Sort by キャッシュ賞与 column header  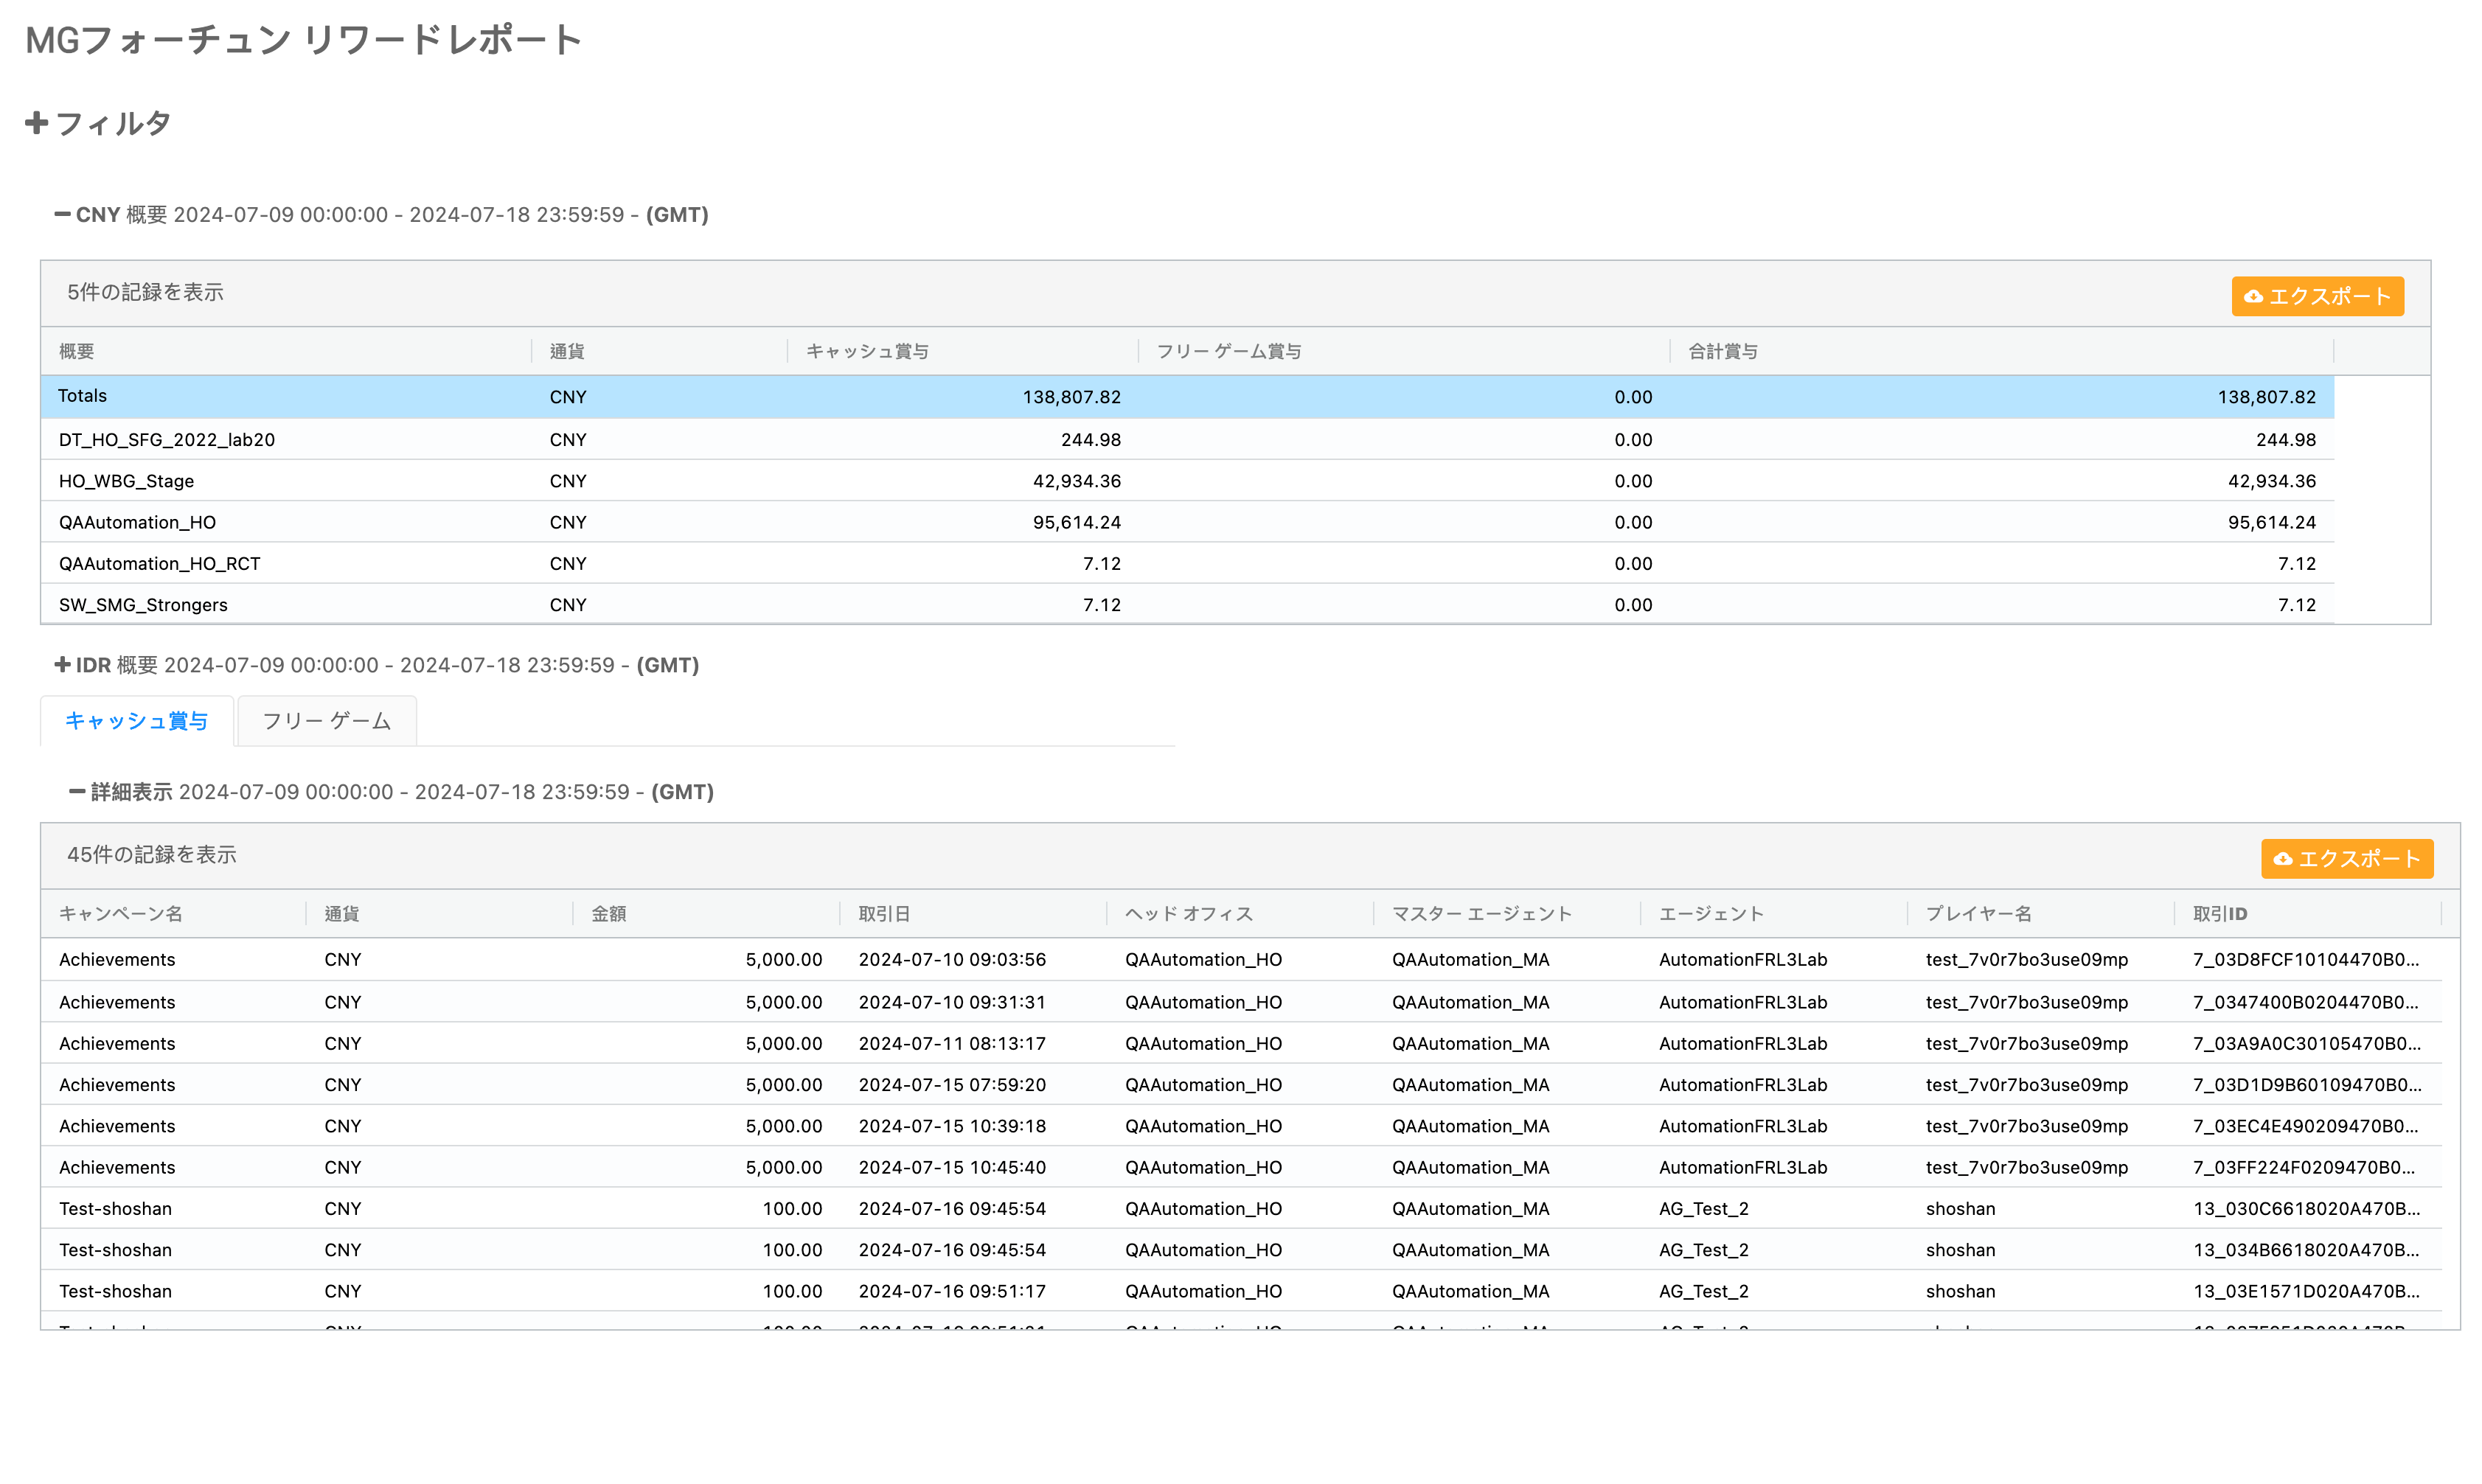[x=867, y=352]
